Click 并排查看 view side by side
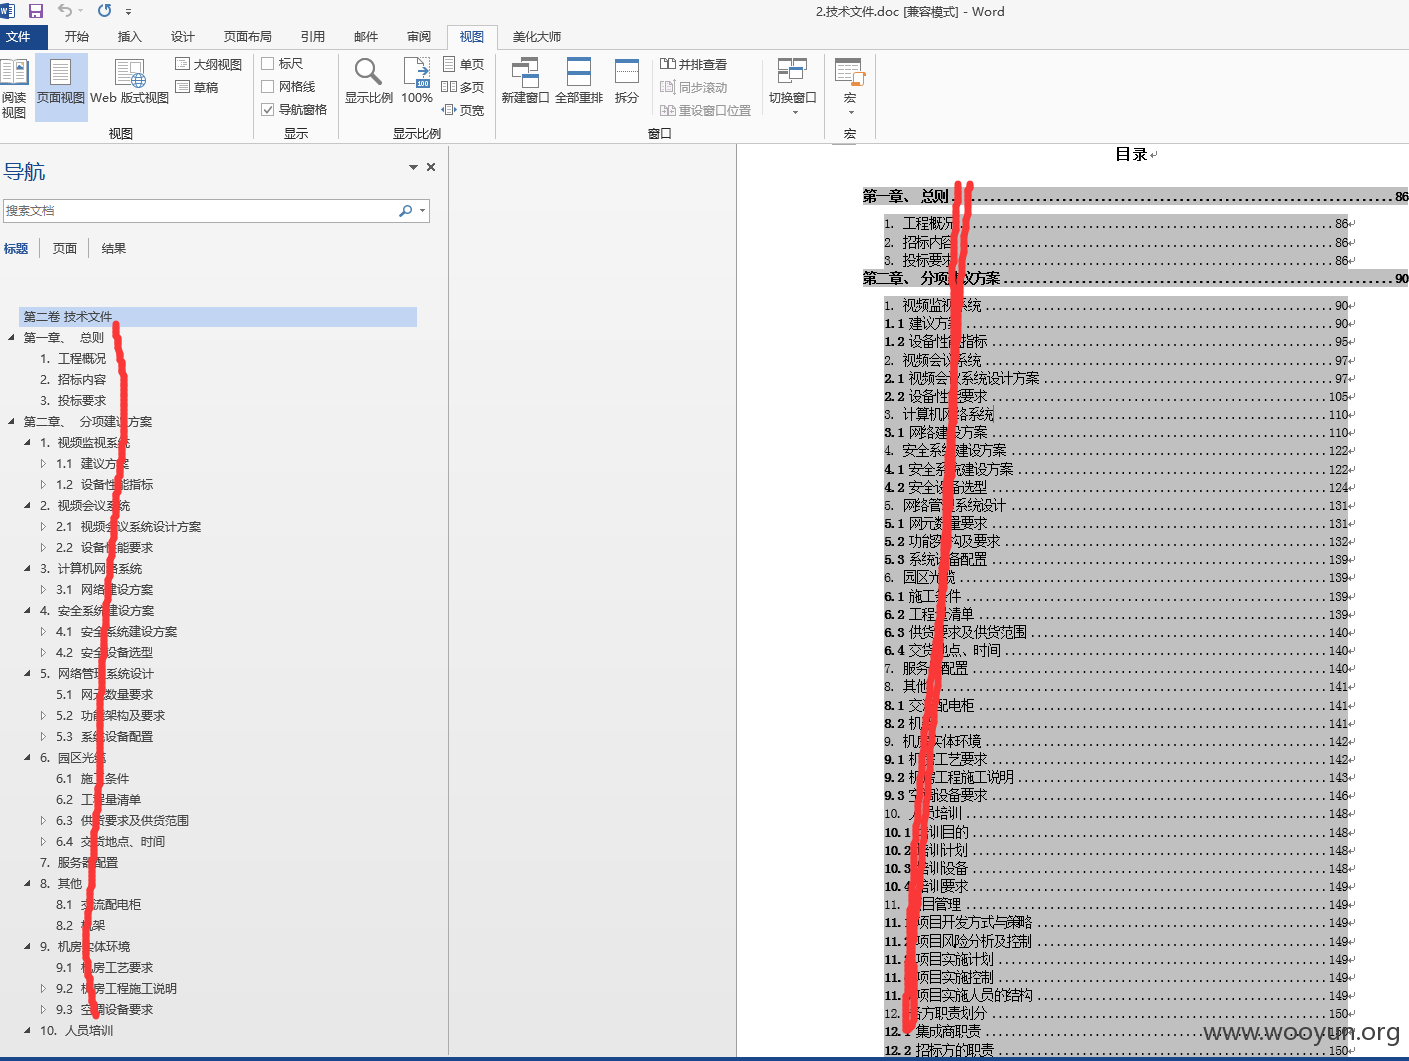 pos(693,64)
